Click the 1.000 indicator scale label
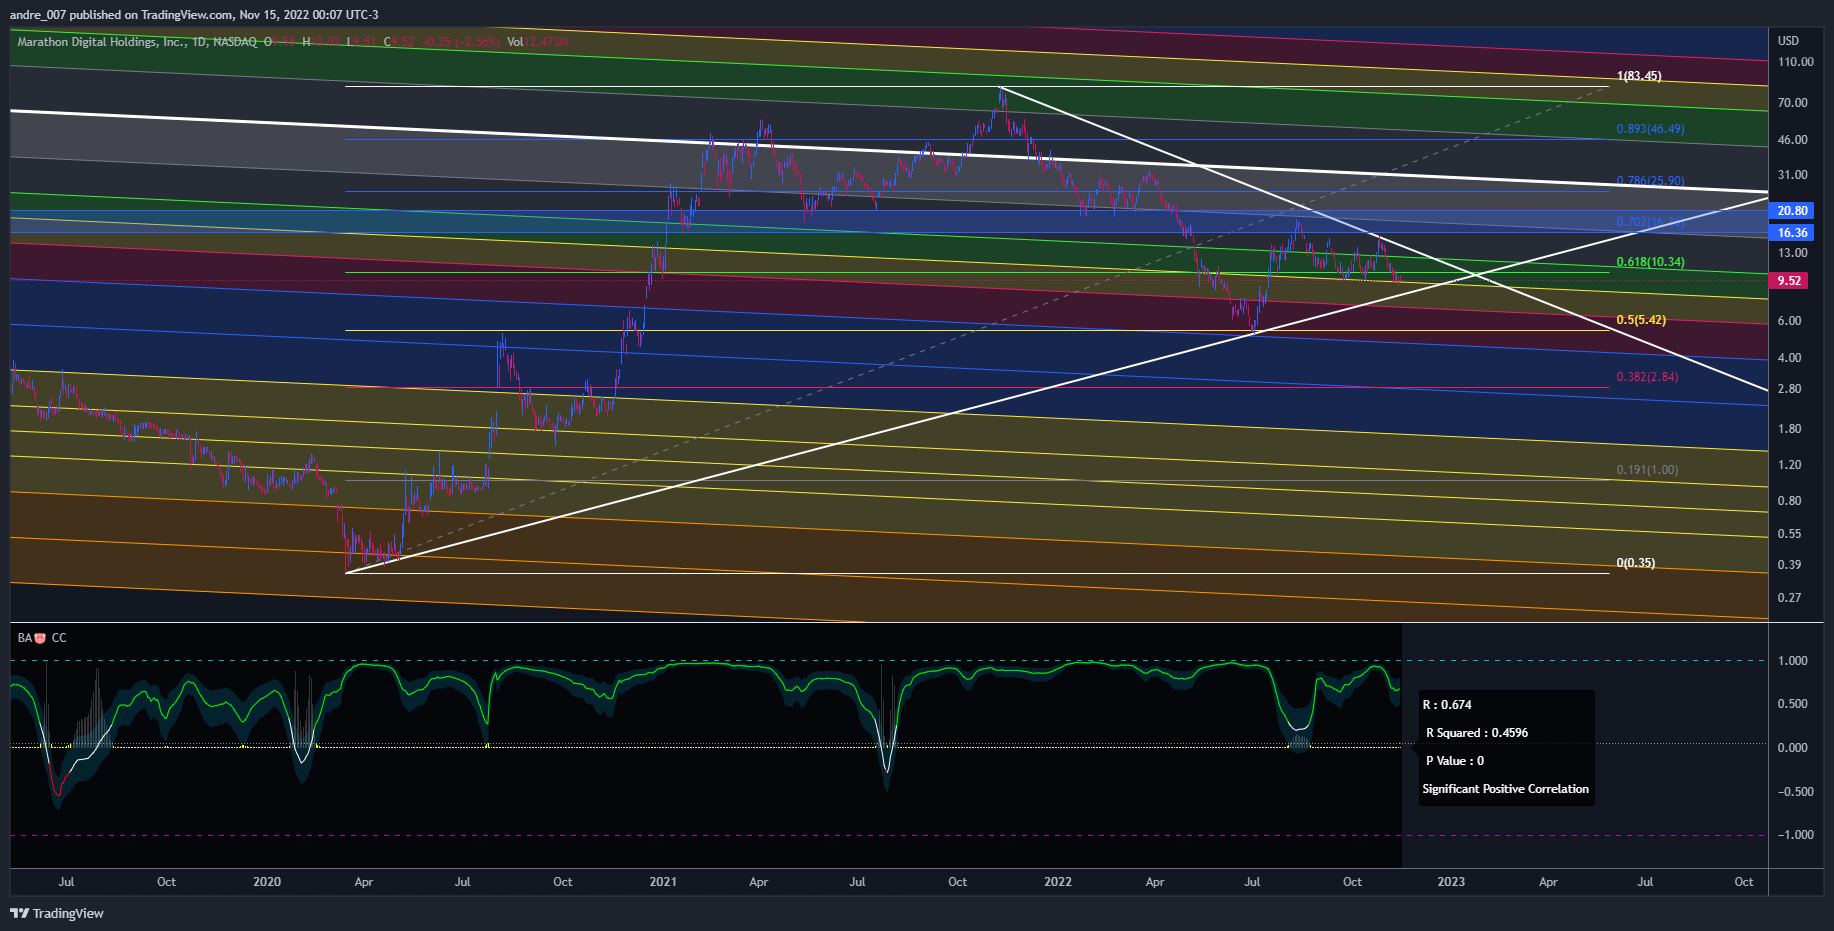 pos(1792,661)
